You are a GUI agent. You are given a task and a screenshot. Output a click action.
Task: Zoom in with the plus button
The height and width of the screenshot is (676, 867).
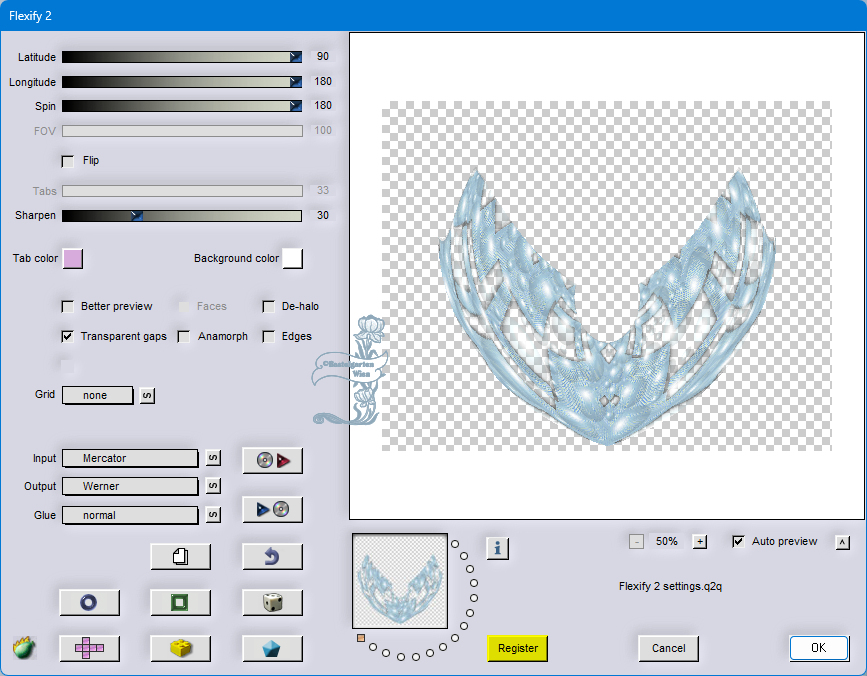pos(700,542)
